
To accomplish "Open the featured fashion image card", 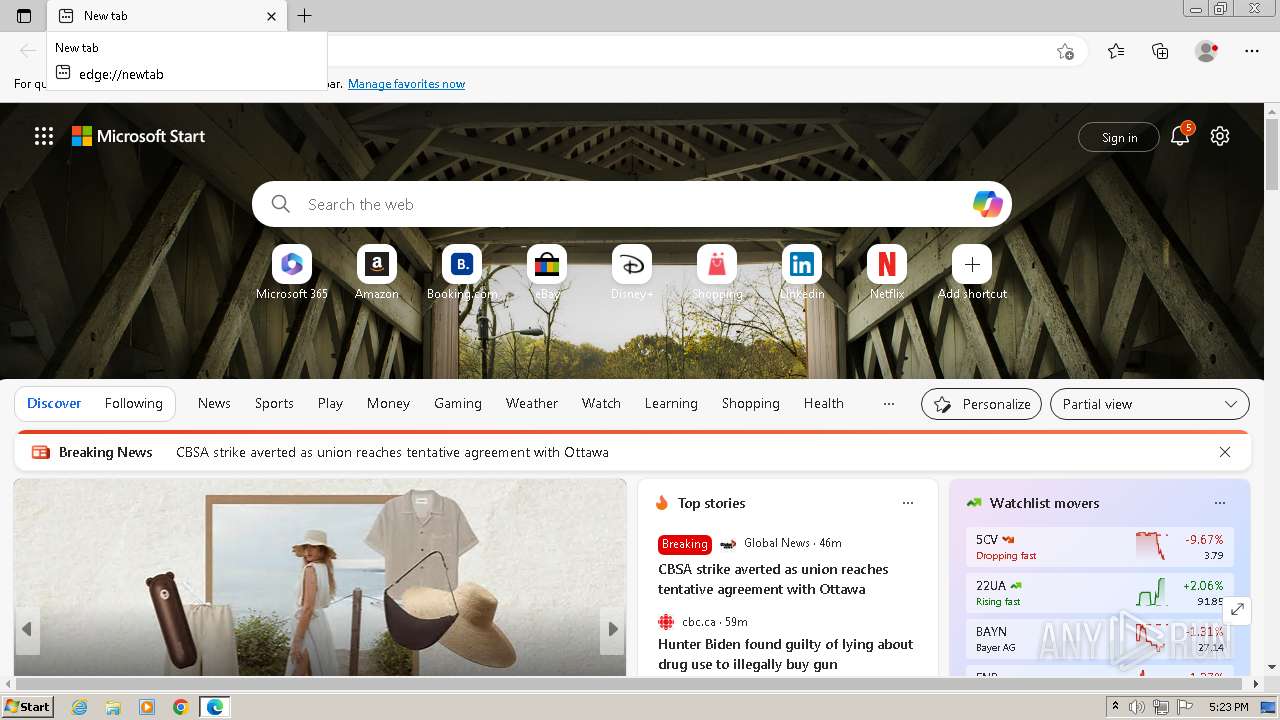I will click(x=320, y=577).
